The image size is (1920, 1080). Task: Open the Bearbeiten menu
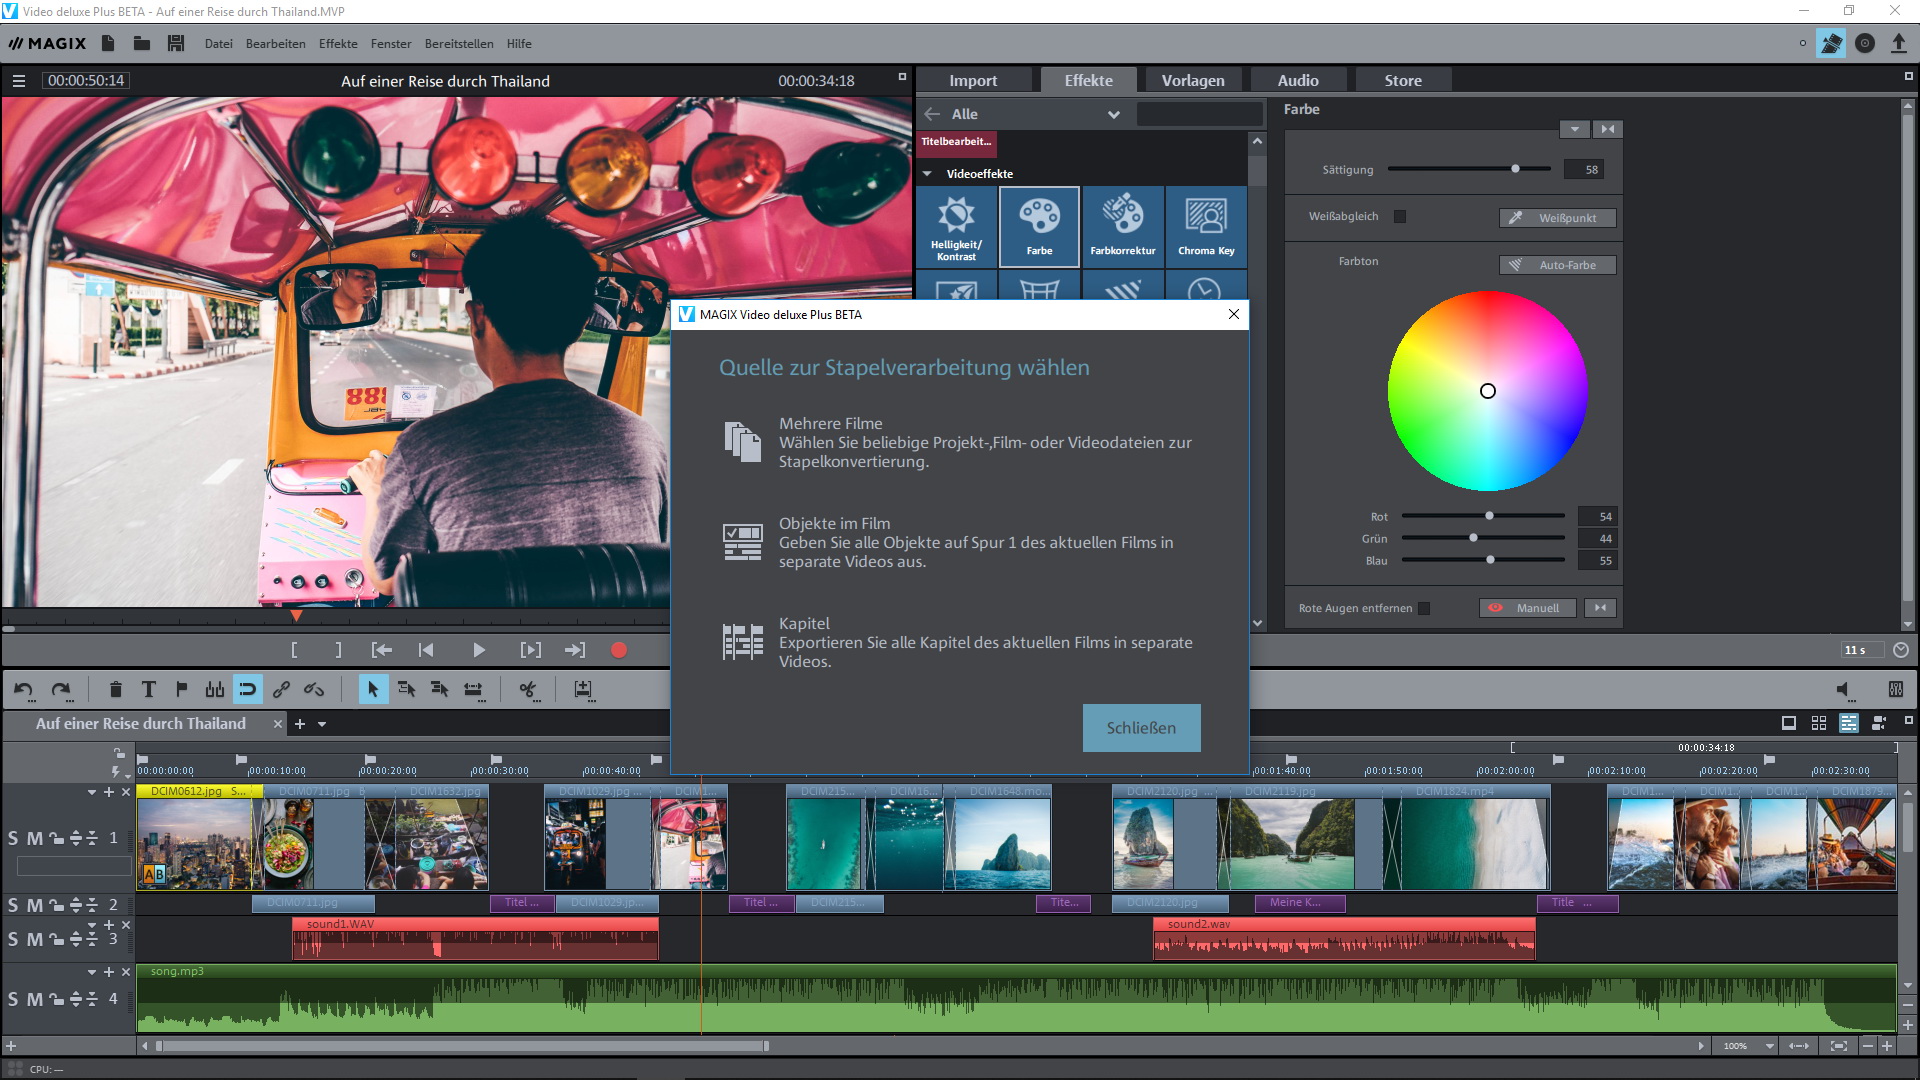275,44
